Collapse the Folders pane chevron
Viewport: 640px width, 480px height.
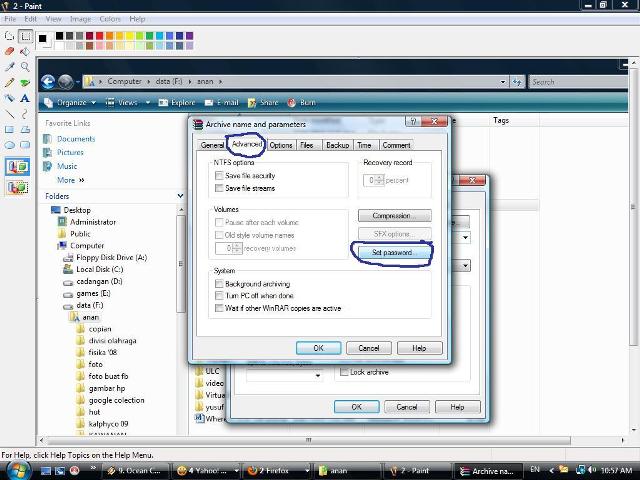[180, 196]
